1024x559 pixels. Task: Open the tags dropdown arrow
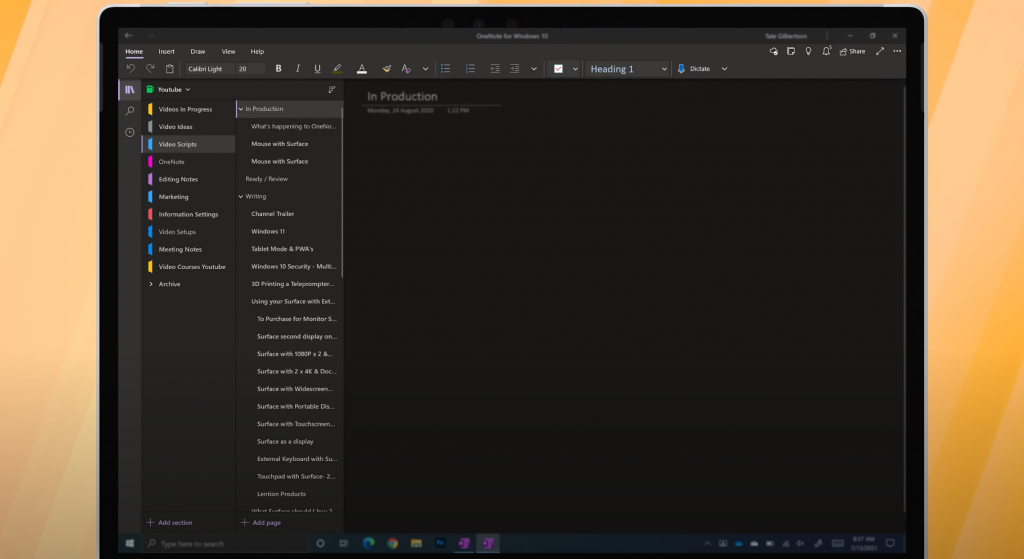pos(575,69)
